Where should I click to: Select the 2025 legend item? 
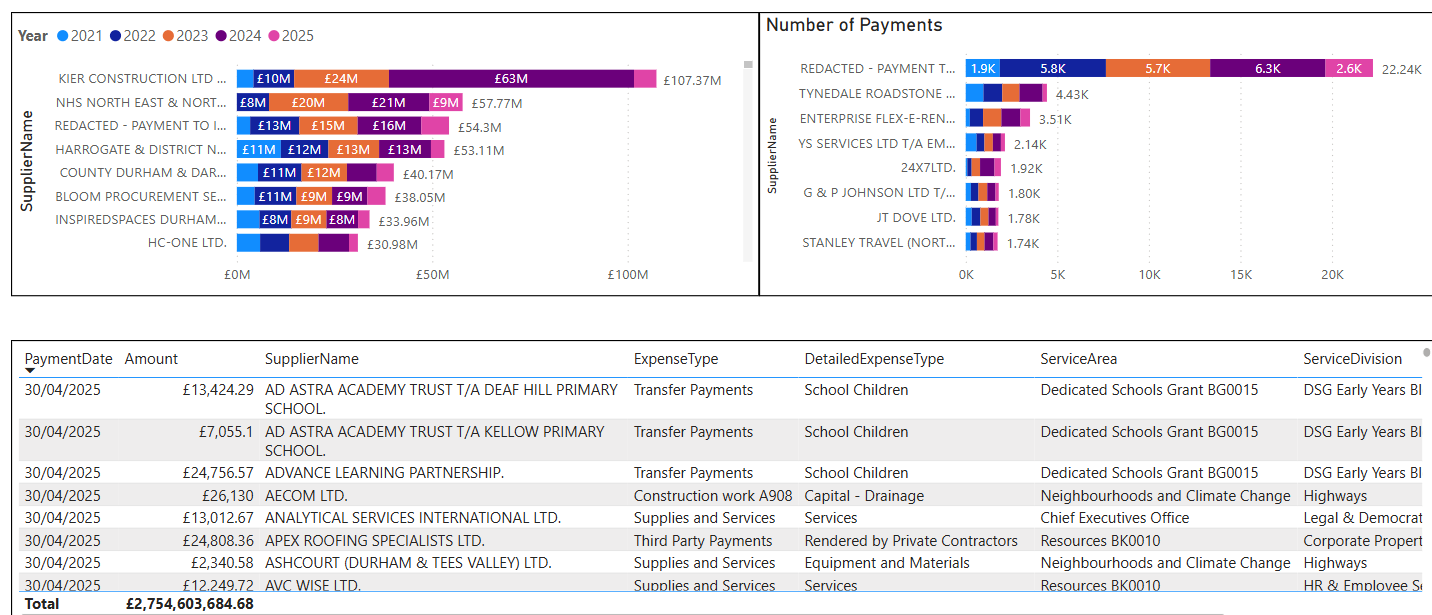click(290, 36)
